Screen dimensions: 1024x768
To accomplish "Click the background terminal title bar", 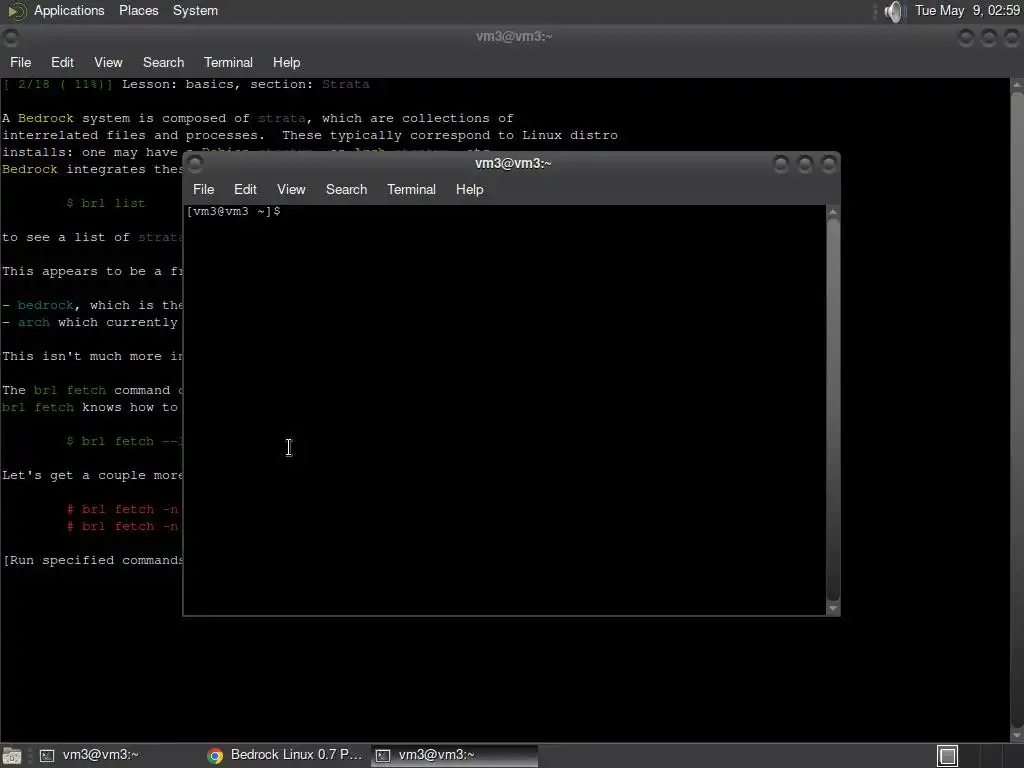I will (513, 37).
